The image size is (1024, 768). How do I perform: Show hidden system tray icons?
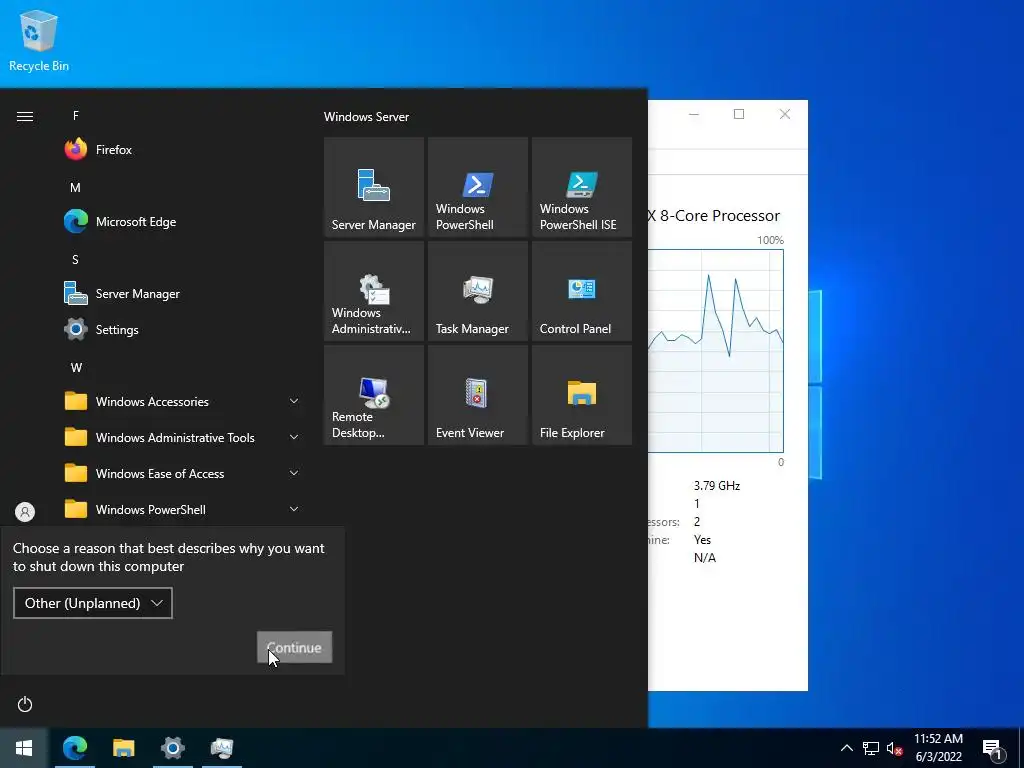click(846, 748)
